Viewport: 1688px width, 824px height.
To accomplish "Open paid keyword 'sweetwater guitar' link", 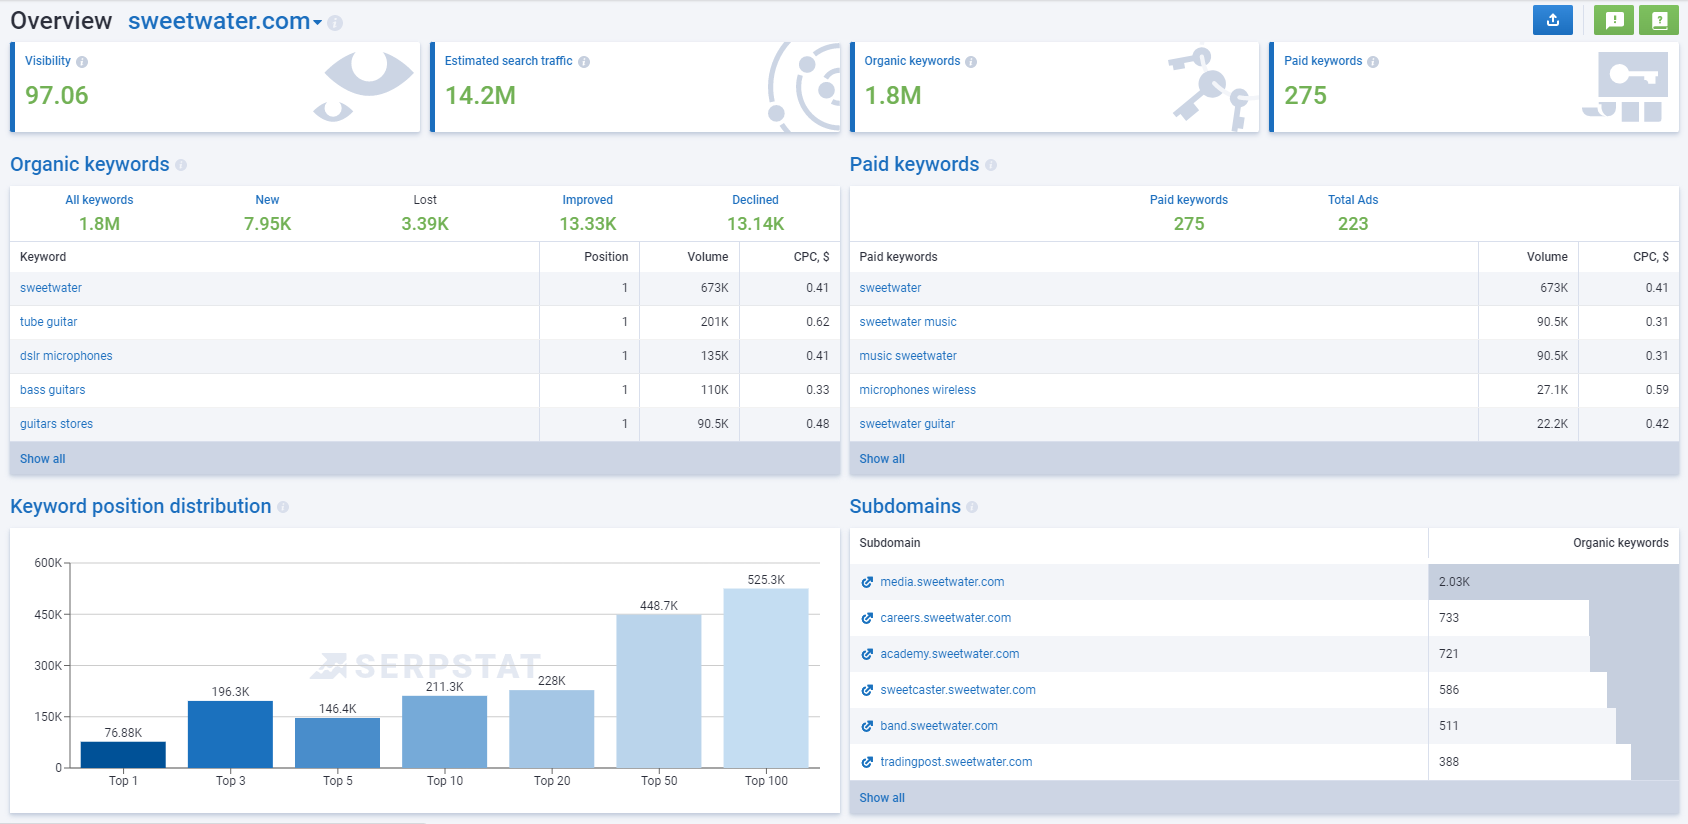I will (x=907, y=424).
